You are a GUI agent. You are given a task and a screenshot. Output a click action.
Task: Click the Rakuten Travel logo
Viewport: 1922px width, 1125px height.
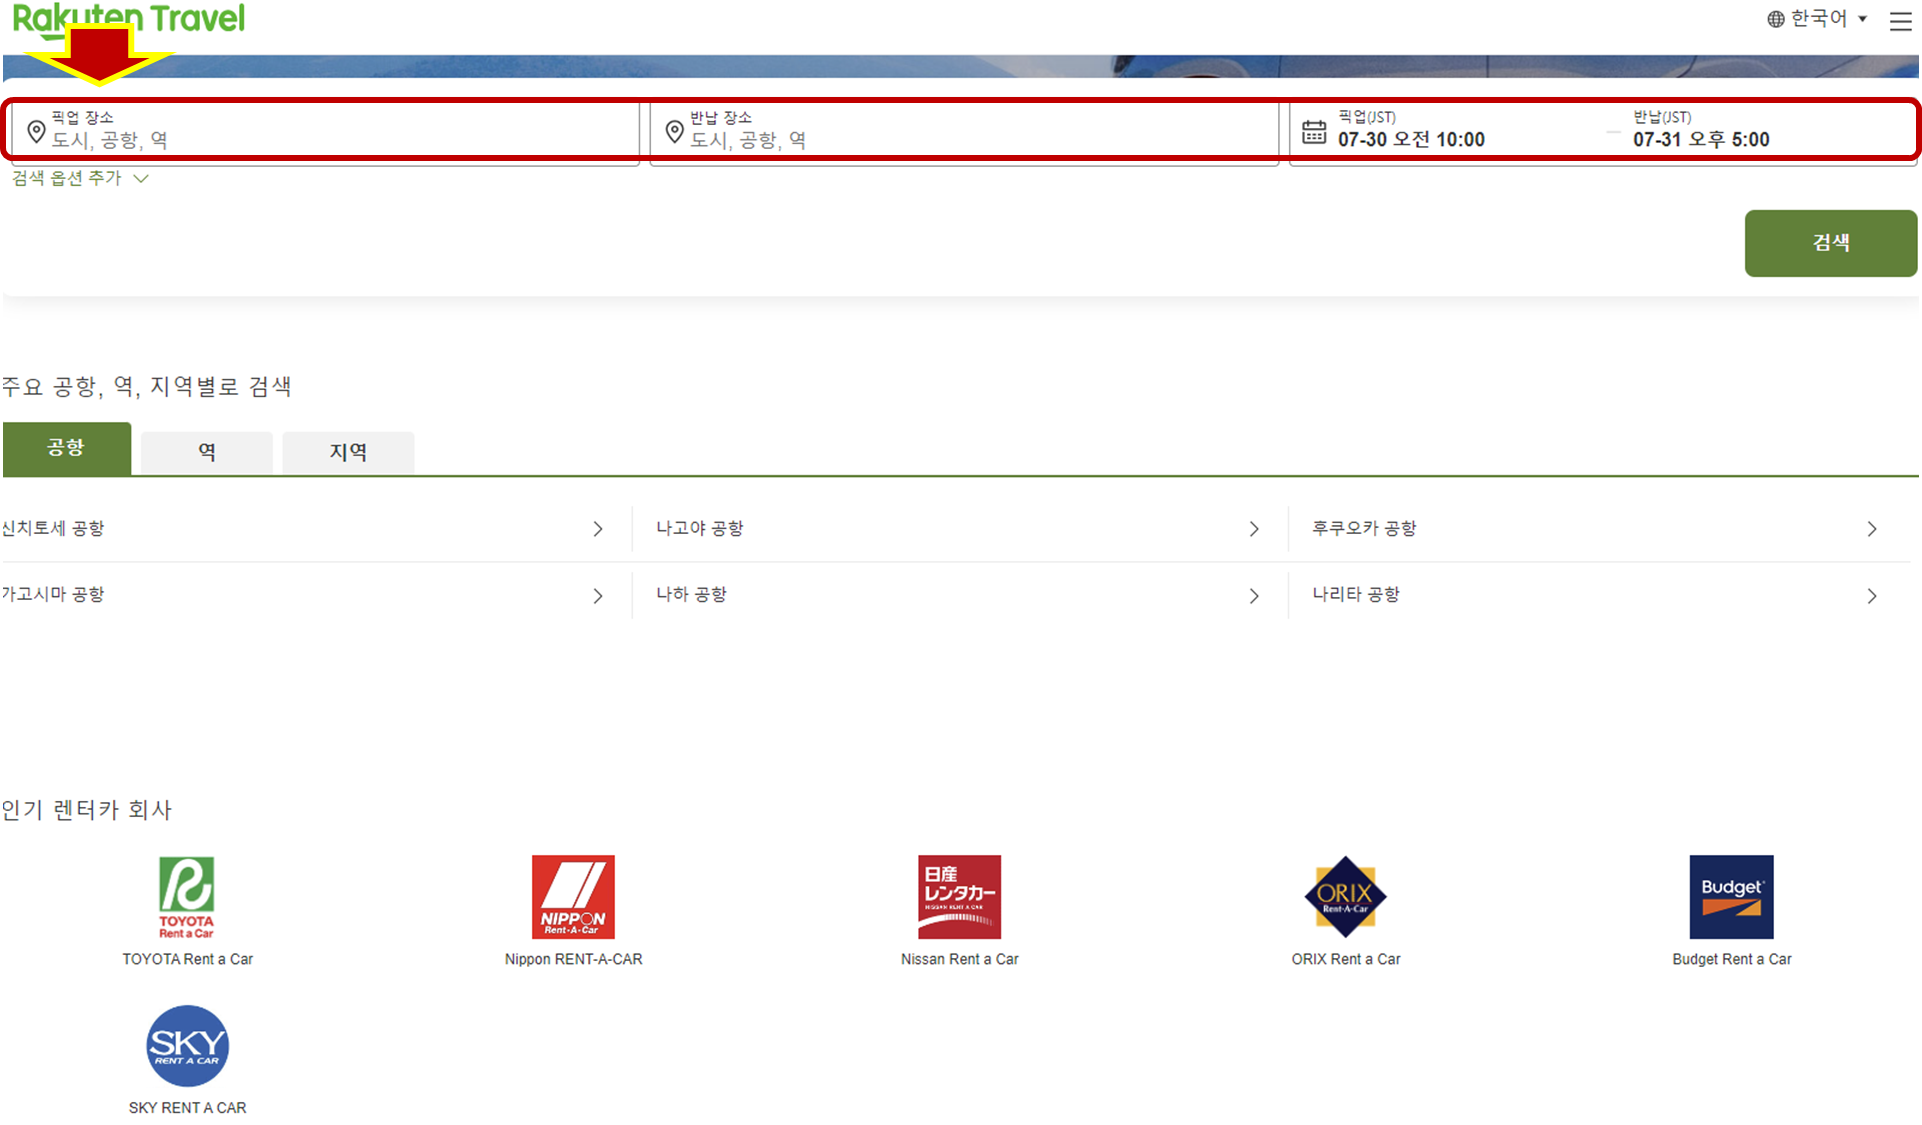[x=127, y=18]
